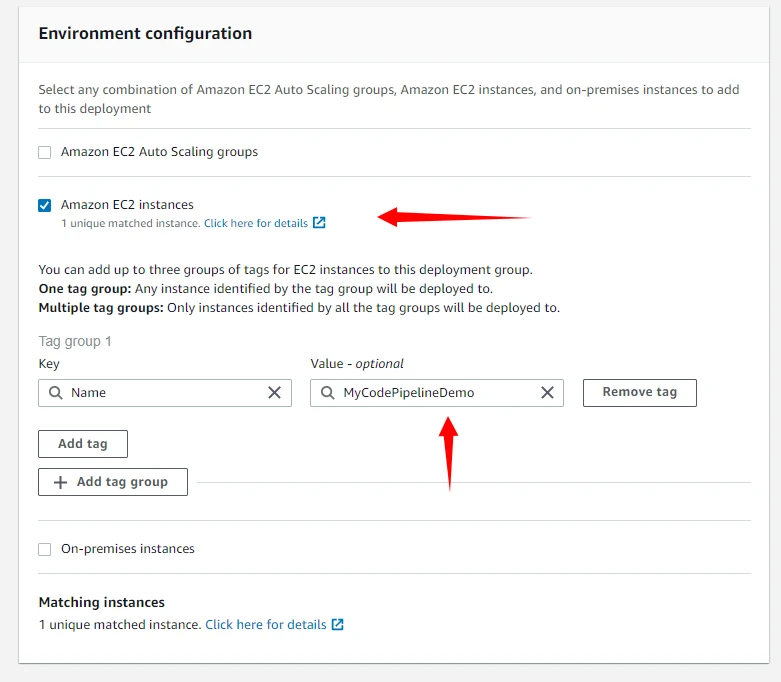Uncheck the Amazon EC2 instances checkbox

pyautogui.click(x=44, y=205)
